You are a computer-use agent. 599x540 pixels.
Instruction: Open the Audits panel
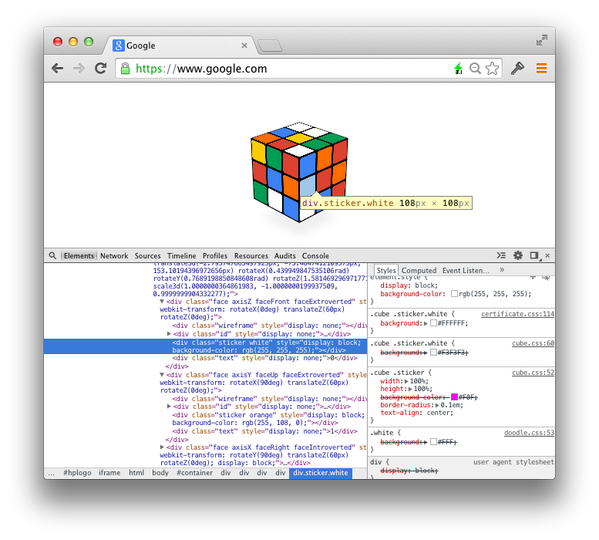[x=285, y=256]
